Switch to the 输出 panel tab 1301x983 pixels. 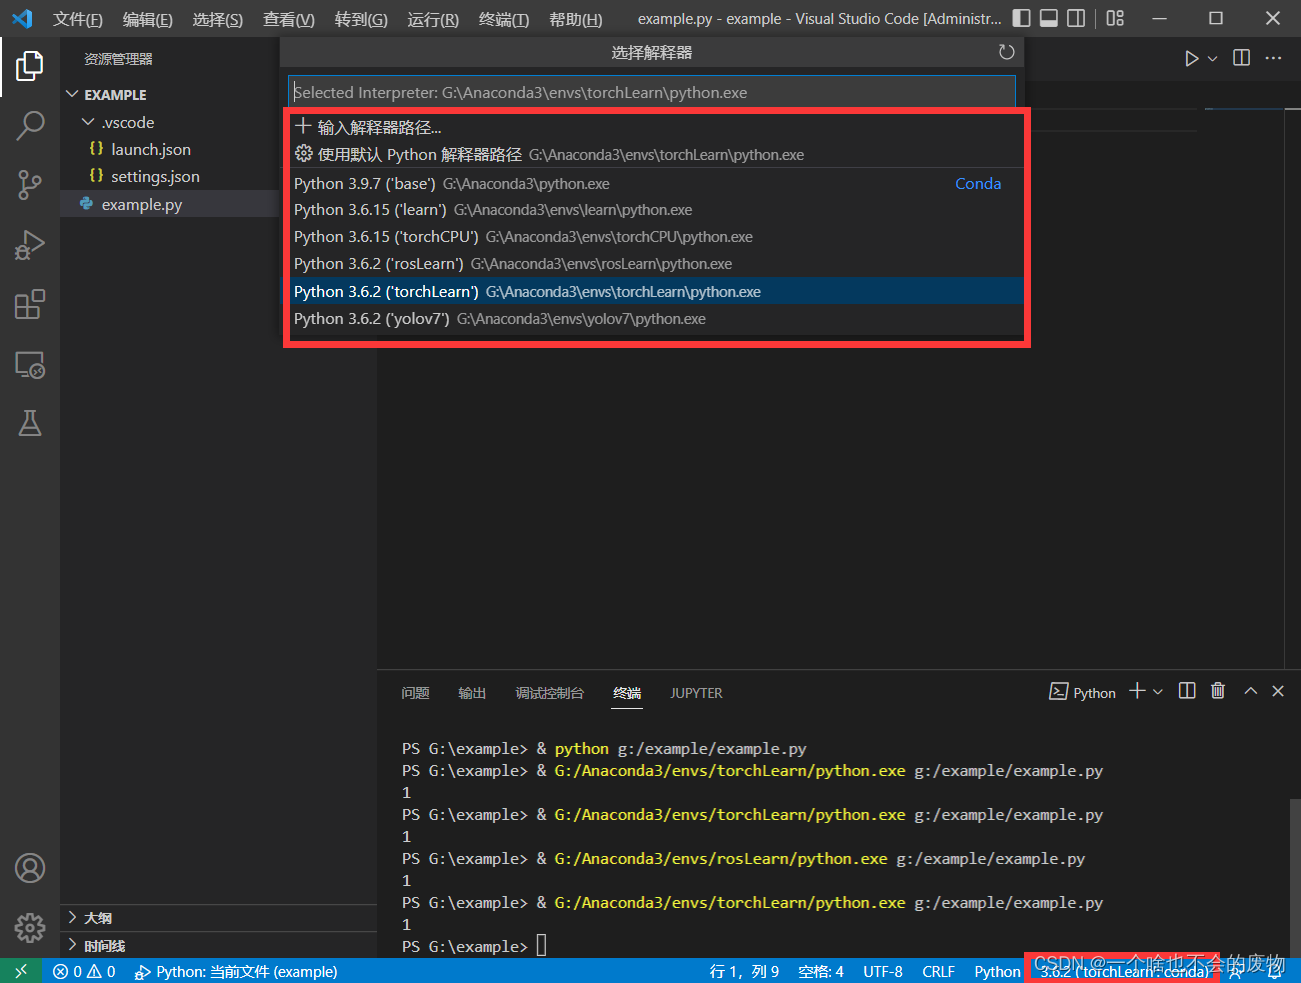tap(472, 693)
